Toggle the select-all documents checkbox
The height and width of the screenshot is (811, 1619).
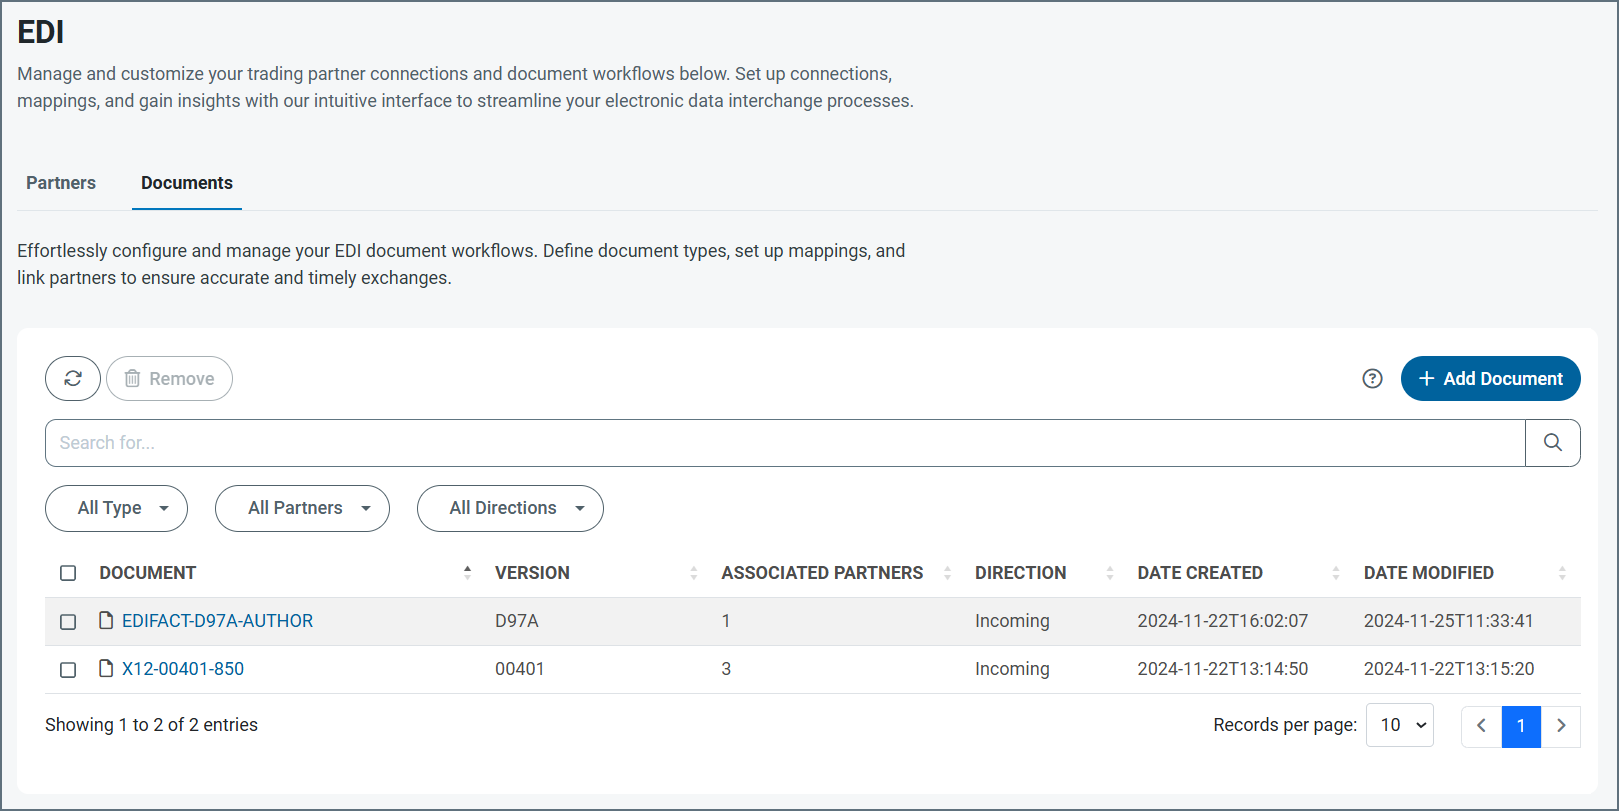(68, 573)
